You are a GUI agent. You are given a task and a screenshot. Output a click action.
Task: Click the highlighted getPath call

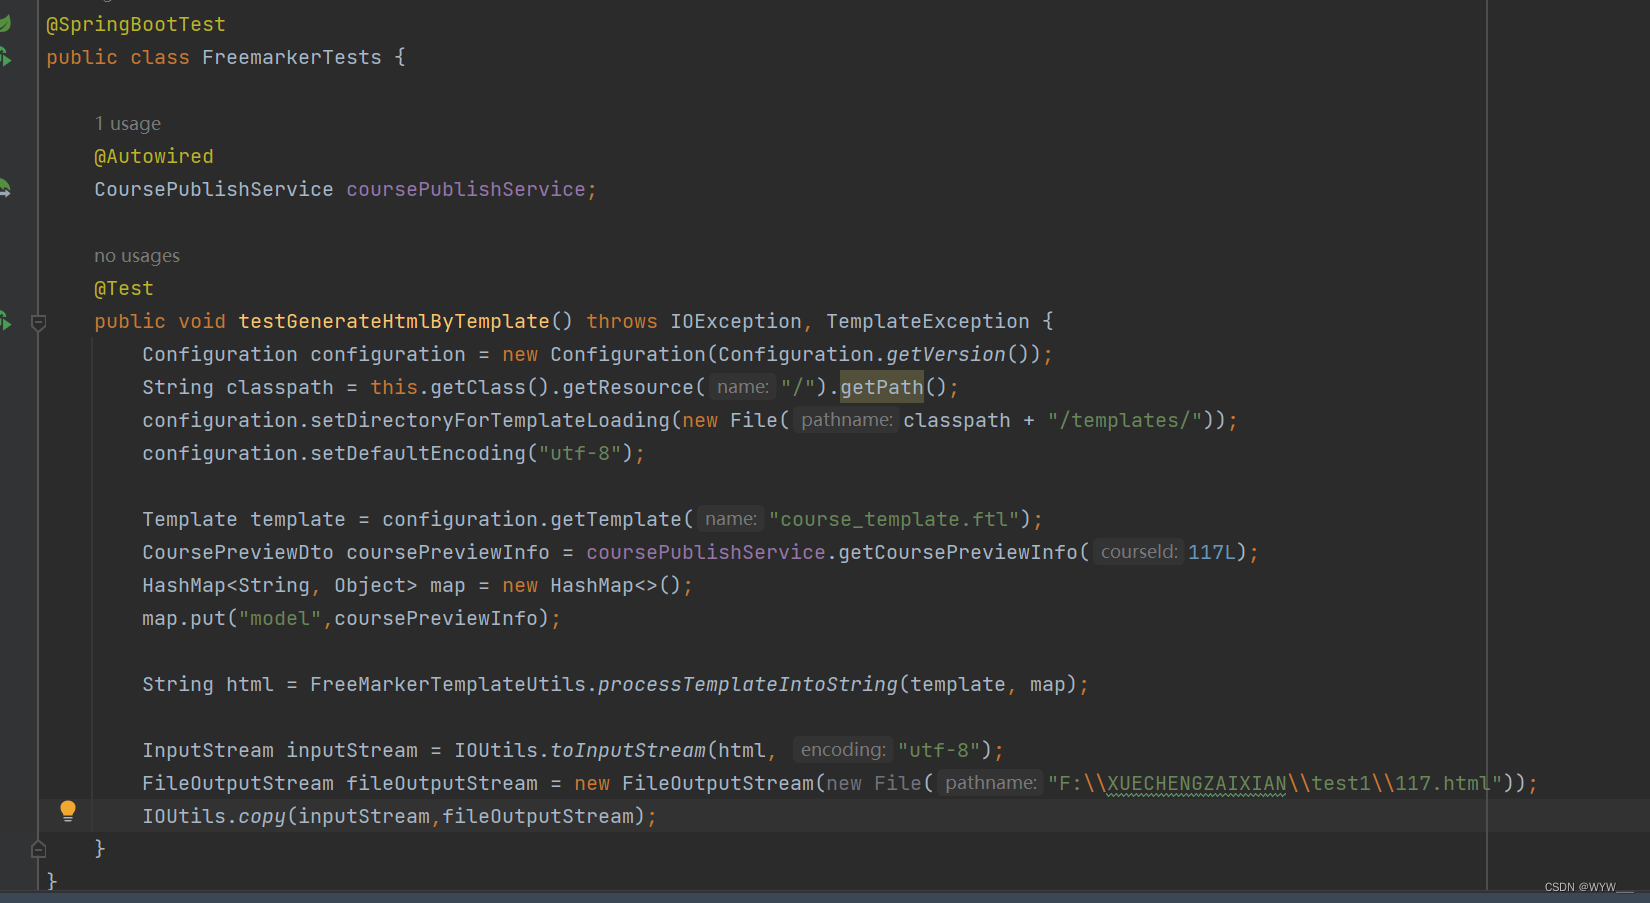(x=882, y=387)
